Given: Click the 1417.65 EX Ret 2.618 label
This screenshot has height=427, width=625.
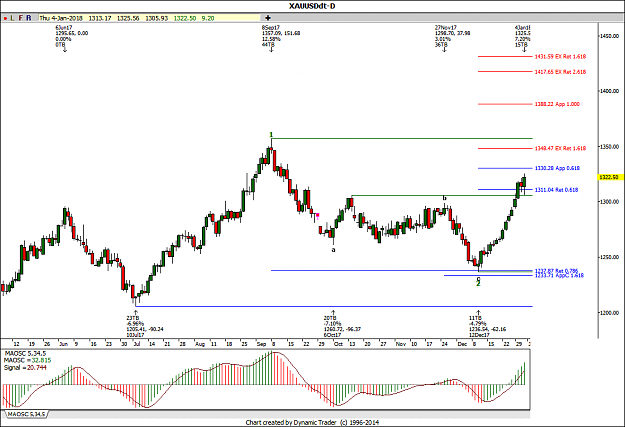Looking at the screenshot, I should pyautogui.click(x=560, y=72).
